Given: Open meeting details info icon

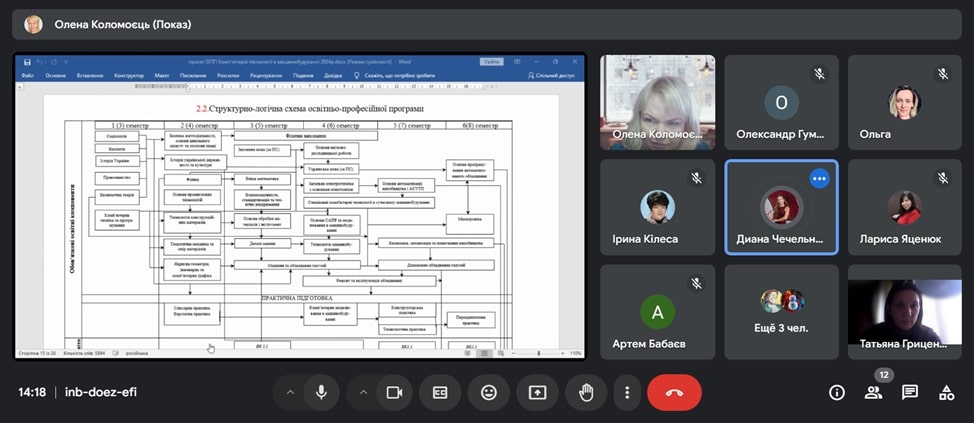Looking at the screenshot, I should point(837,392).
